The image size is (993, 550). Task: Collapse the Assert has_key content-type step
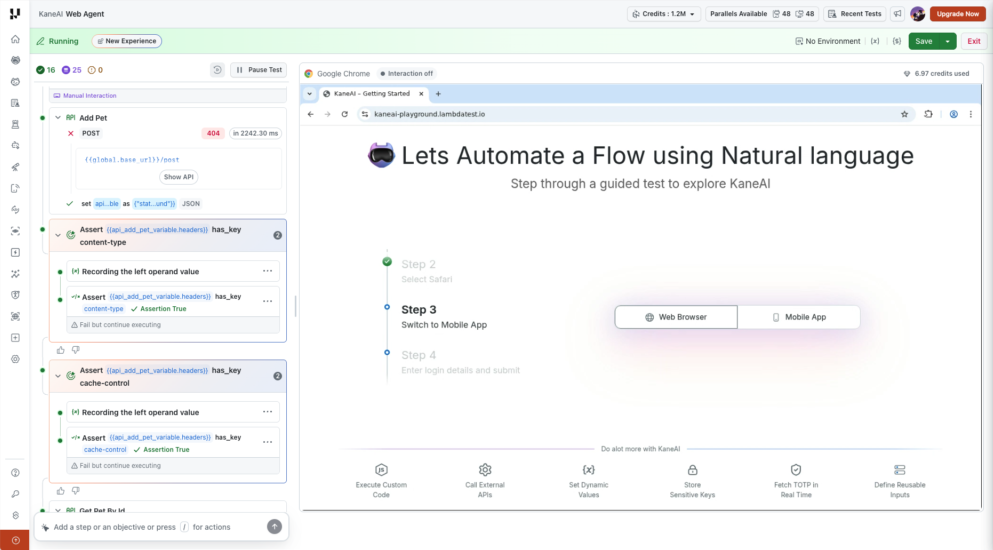point(58,235)
